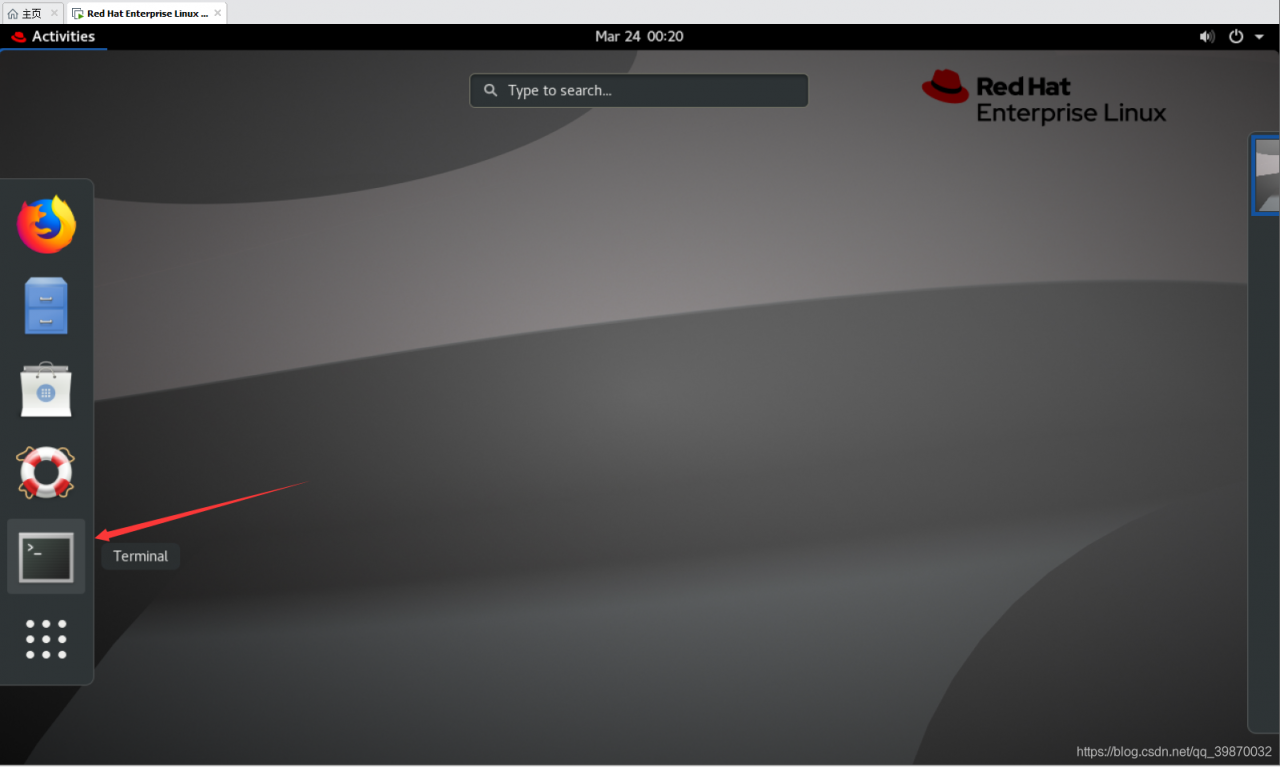Close the Red Hat Enterprise Linux tab
The height and width of the screenshot is (767, 1280).
coord(218,13)
